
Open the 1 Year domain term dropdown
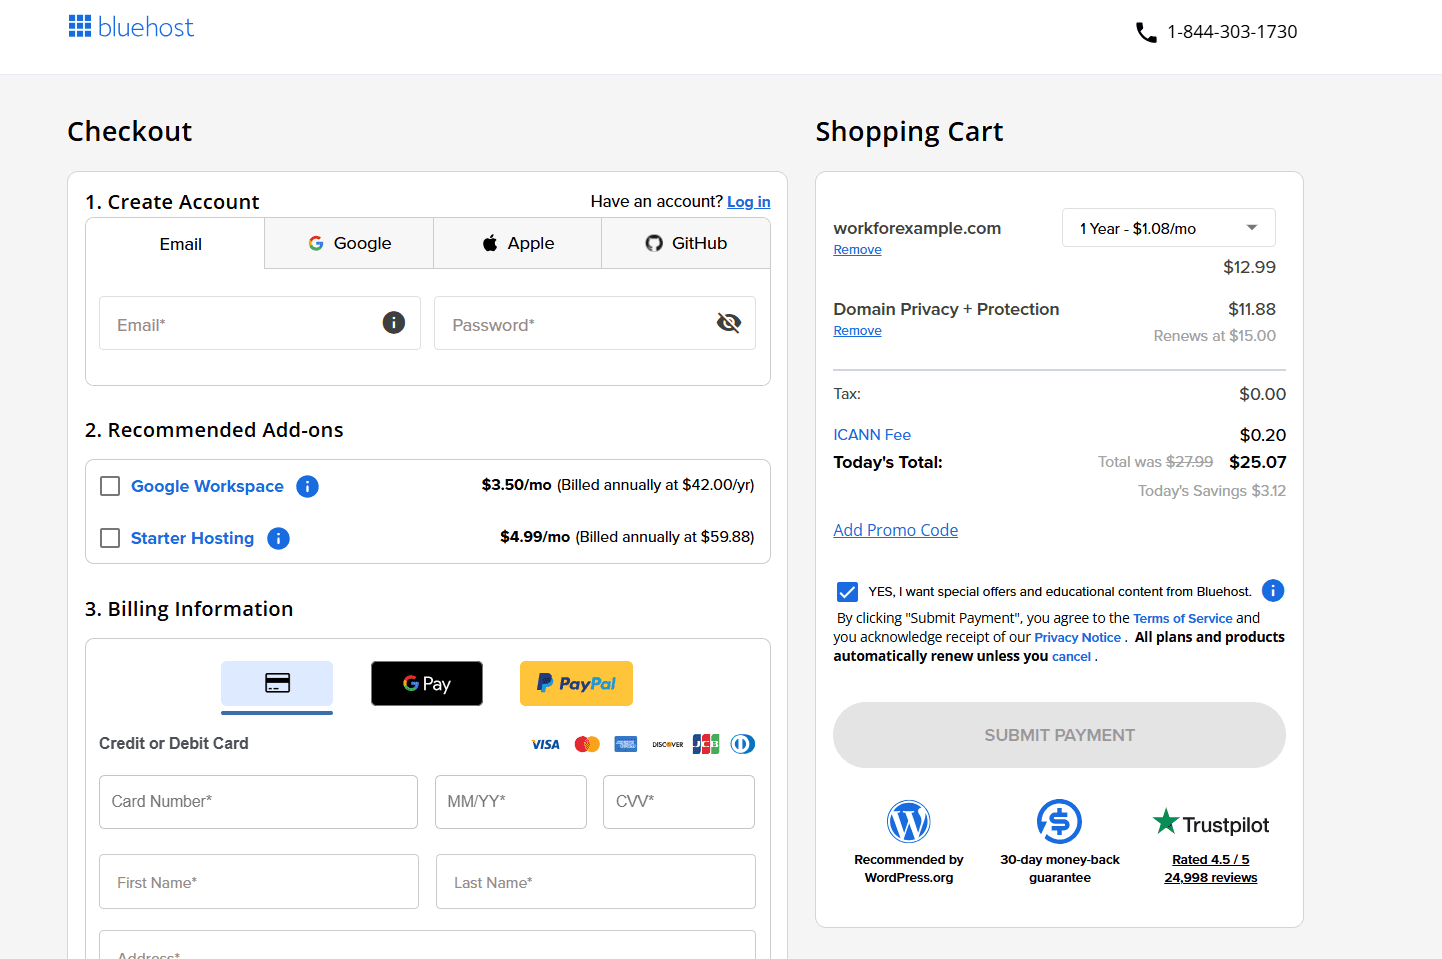[x=1168, y=228]
